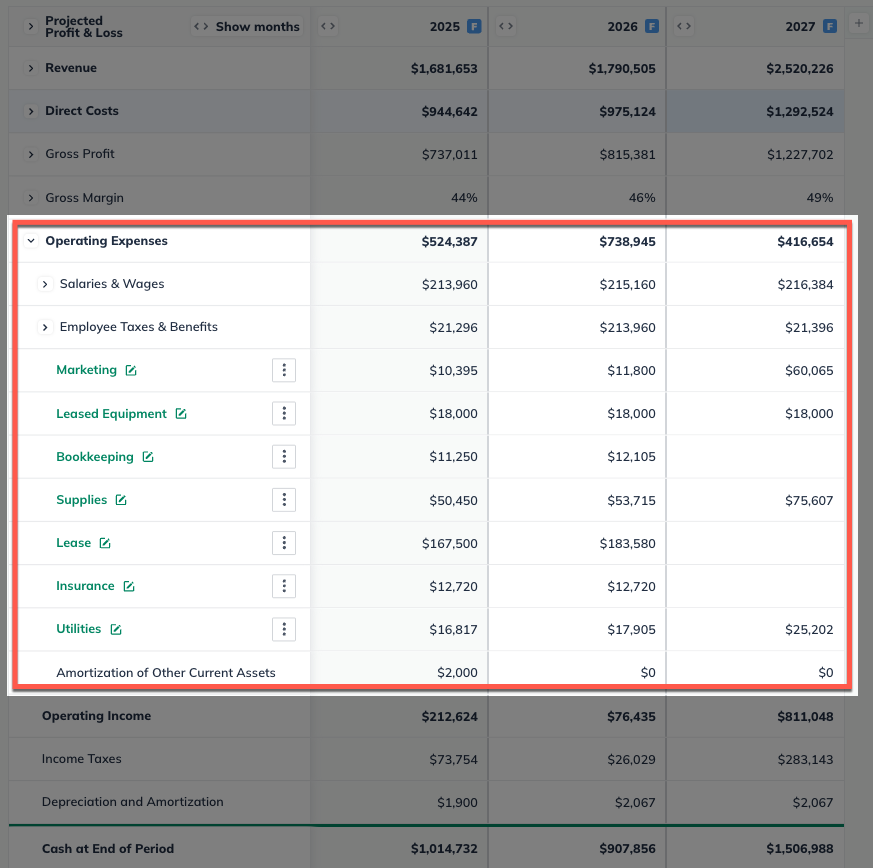Select the 2027 Salaries & Wages value $216,384
The height and width of the screenshot is (868, 873).
click(805, 285)
